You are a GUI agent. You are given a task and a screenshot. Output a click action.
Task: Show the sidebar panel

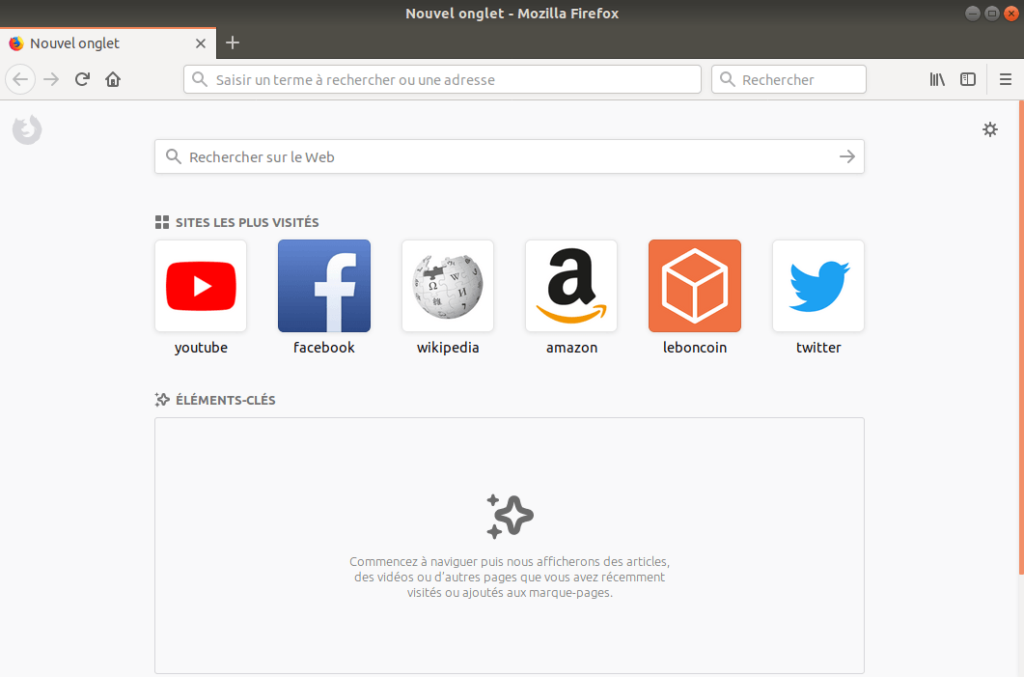coord(968,80)
